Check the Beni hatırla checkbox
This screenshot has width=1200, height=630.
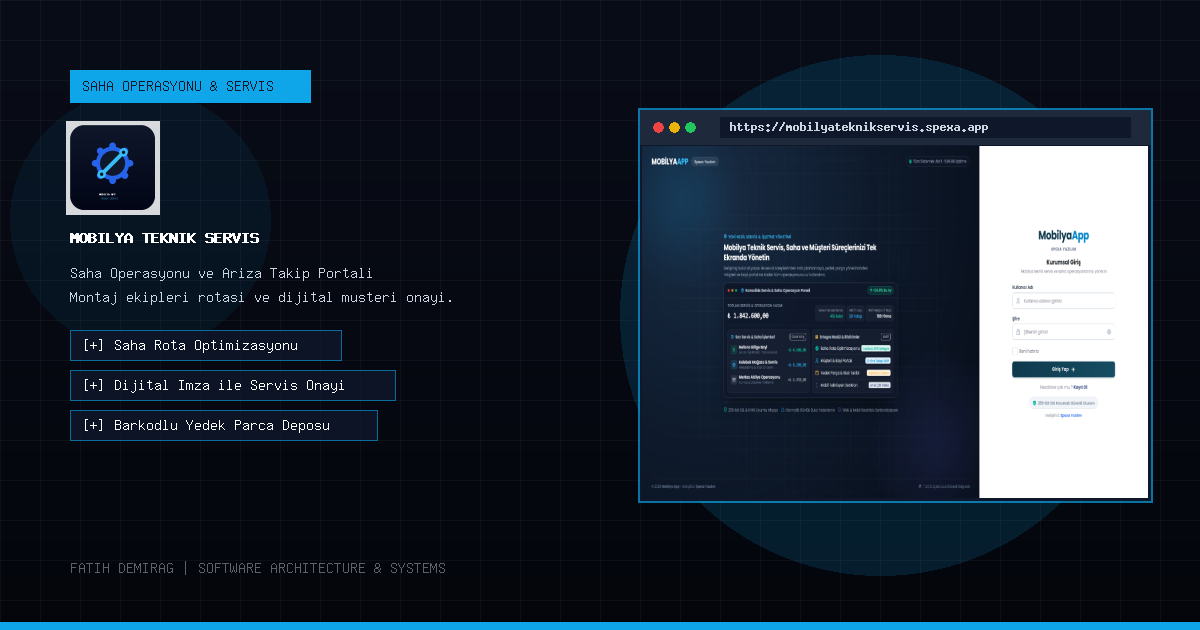1015,351
